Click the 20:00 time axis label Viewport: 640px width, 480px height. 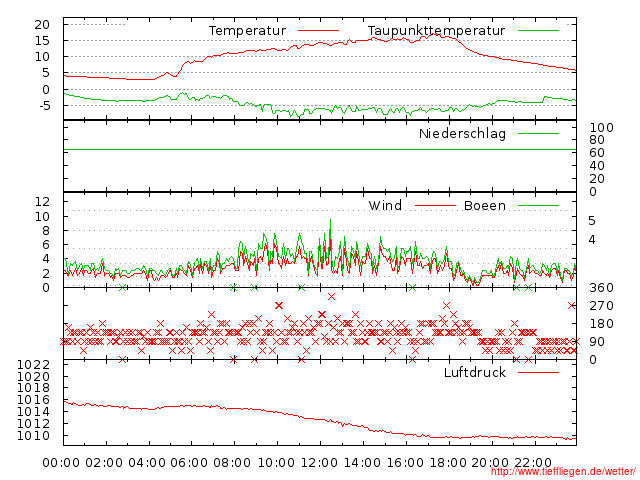pyautogui.click(x=490, y=463)
